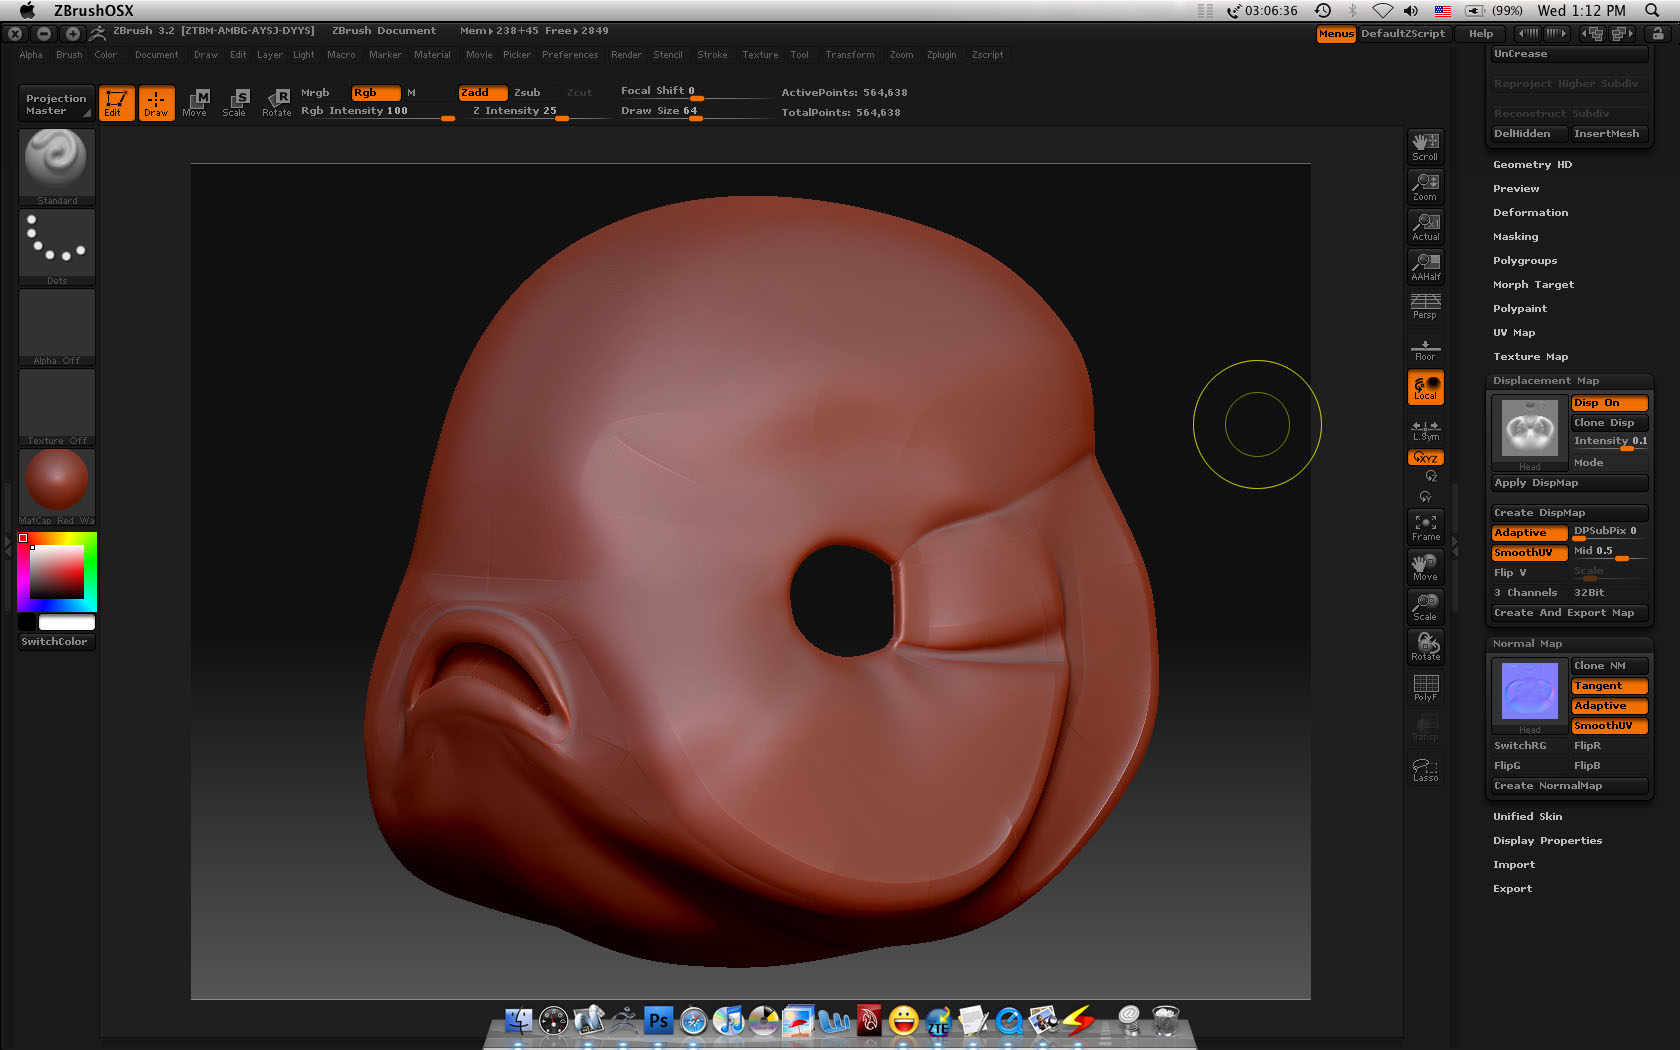Click the AAHalf zoom icon
1680x1050 pixels.
1425,267
